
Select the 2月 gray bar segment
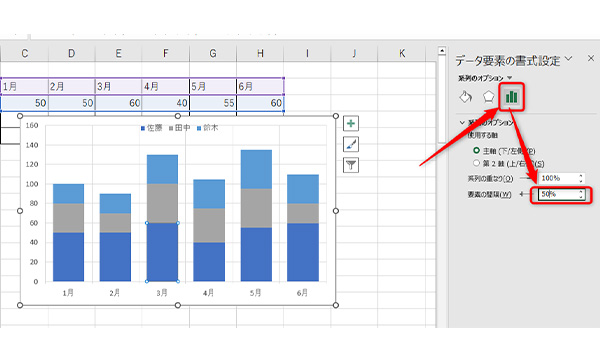point(115,223)
